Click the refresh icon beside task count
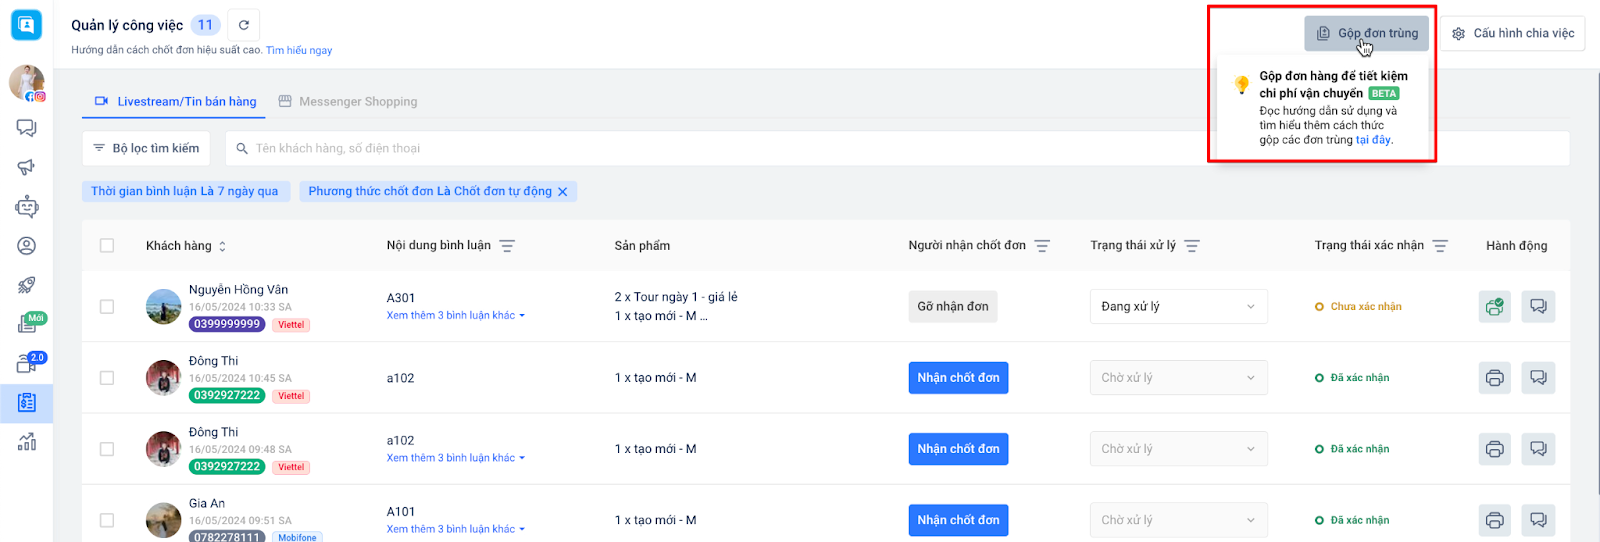Viewport: 1600px width, 542px height. click(x=243, y=25)
